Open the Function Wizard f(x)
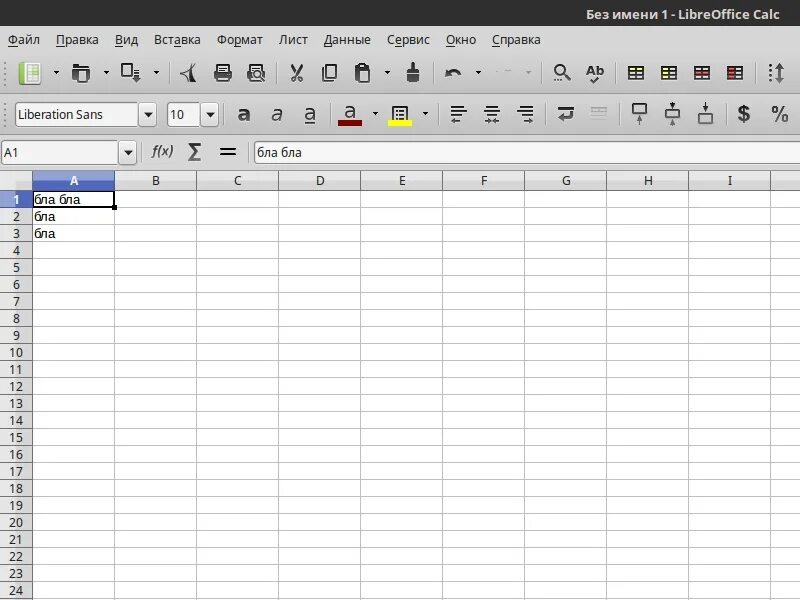Viewport: 800px width, 600px height. (162, 152)
